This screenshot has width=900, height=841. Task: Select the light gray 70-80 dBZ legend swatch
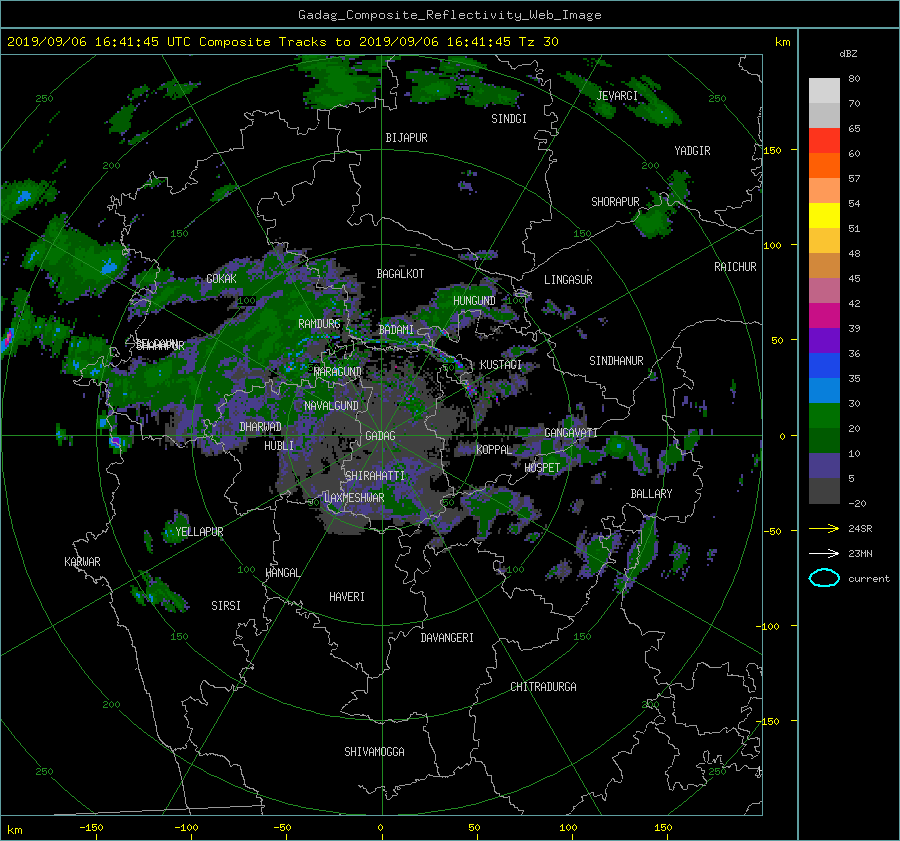824,91
